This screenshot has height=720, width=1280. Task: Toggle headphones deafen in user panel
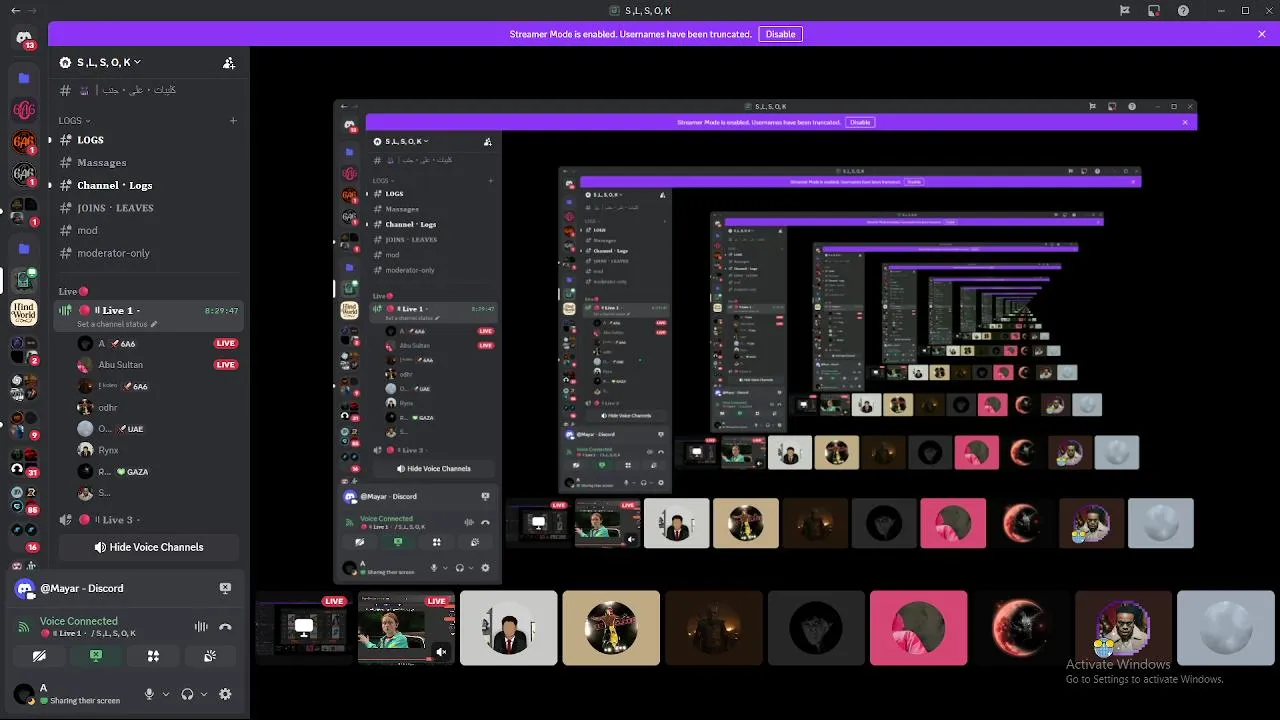(x=187, y=694)
